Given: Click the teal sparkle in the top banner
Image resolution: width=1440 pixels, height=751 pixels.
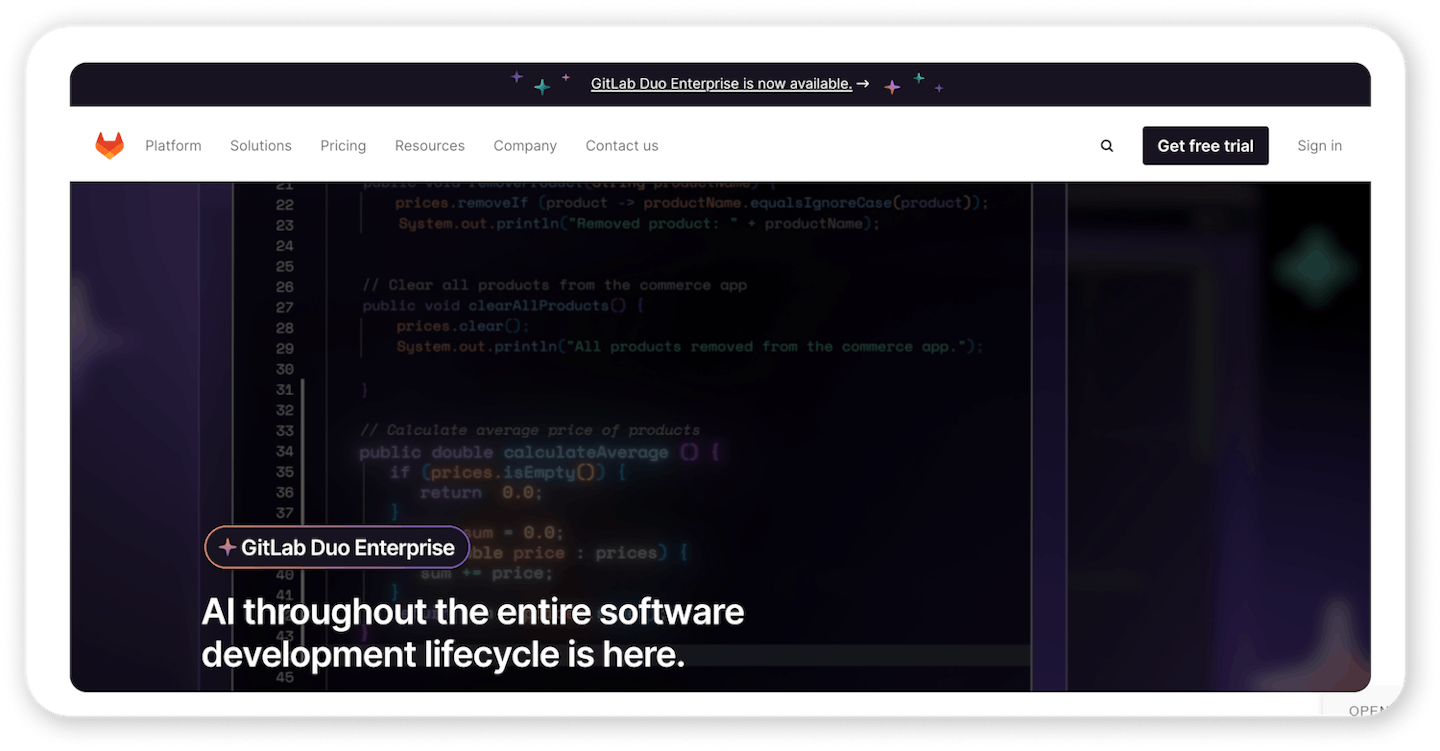Looking at the screenshot, I should 917,76.
